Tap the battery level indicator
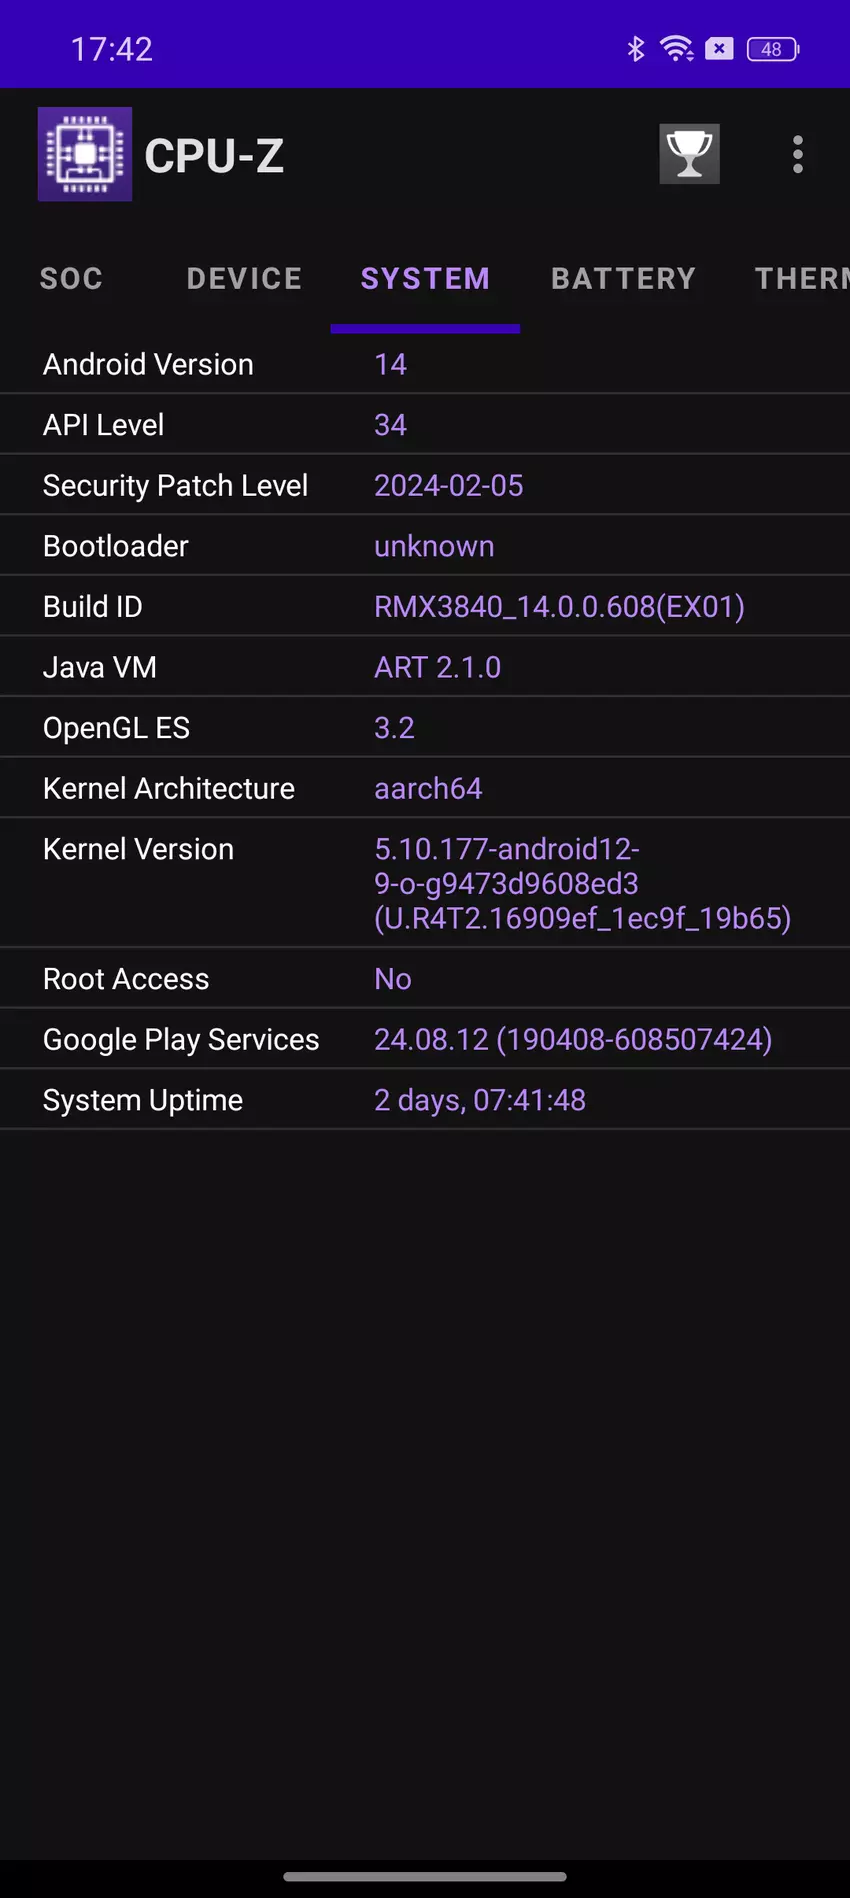850x1898 pixels. point(772,49)
